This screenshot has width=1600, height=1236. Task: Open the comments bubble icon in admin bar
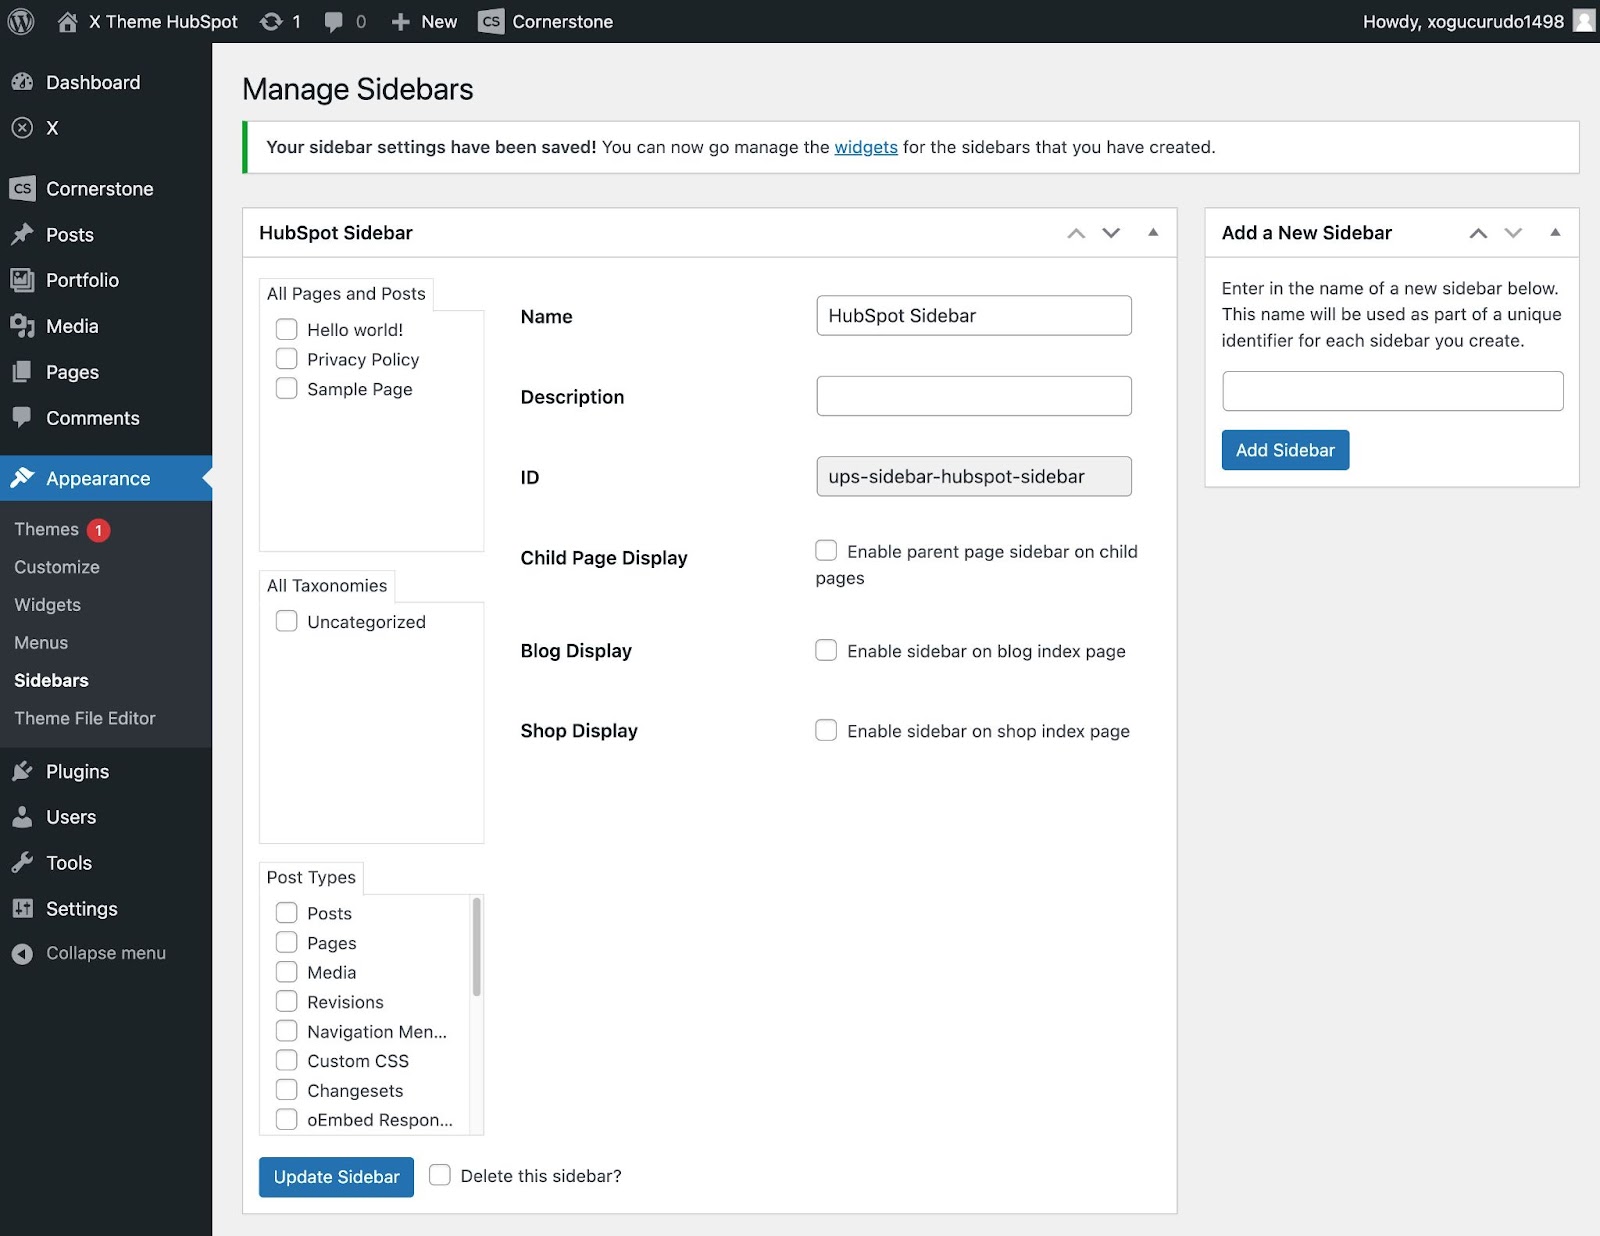(334, 21)
